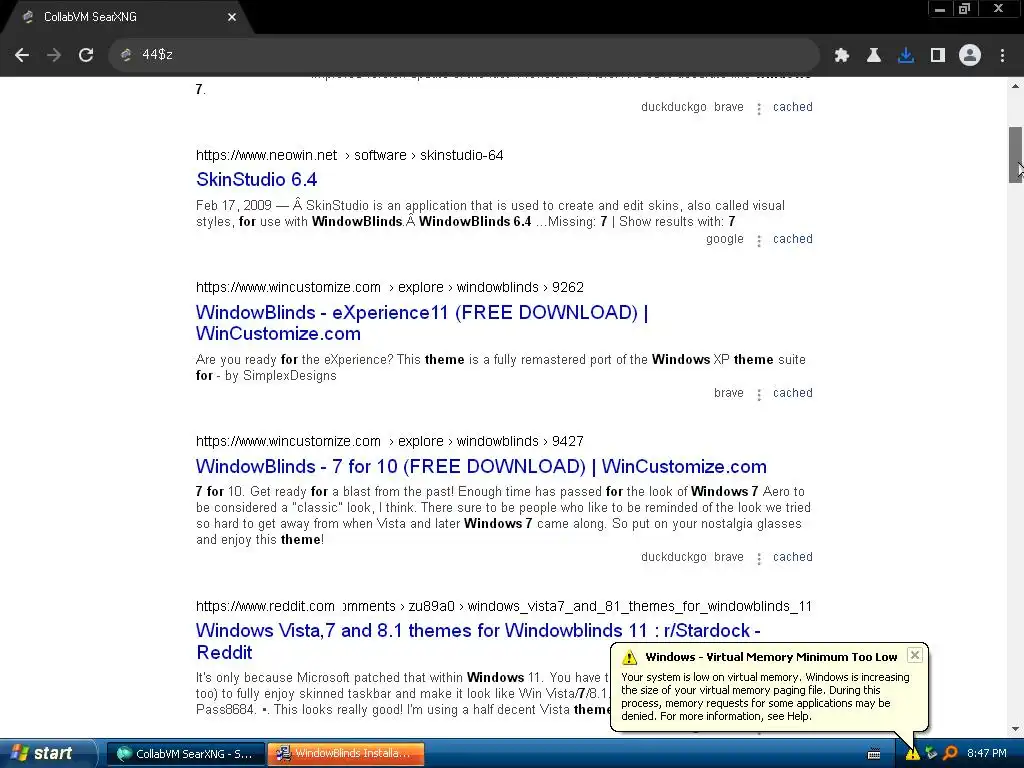This screenshot has width=1024, height=768.
Task: Open cached link of topmost partial result
Action: 793,107
